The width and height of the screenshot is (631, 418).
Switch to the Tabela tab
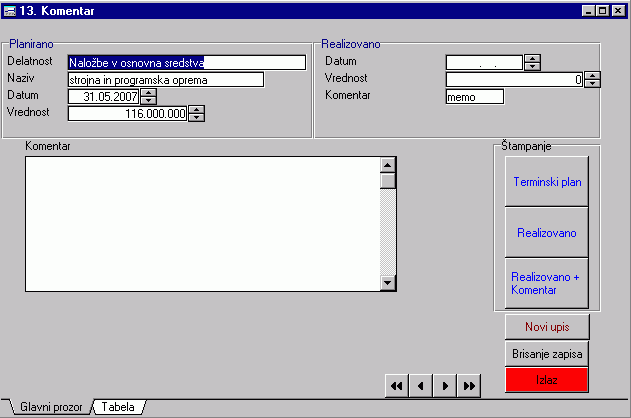point(118,407)
